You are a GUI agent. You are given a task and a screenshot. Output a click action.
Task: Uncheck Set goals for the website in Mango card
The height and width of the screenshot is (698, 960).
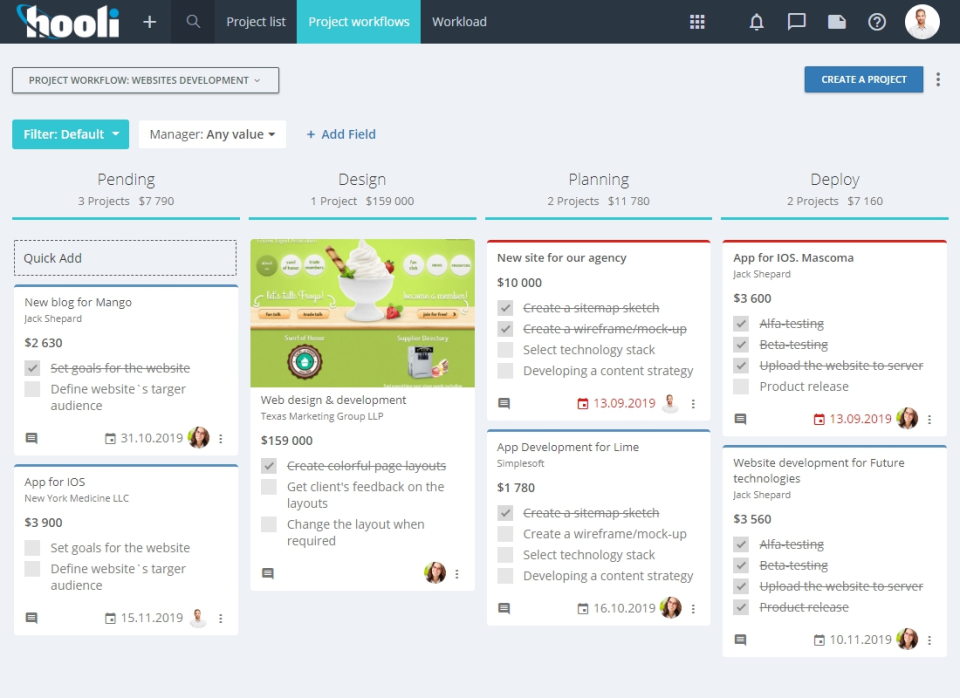point(32,368)
